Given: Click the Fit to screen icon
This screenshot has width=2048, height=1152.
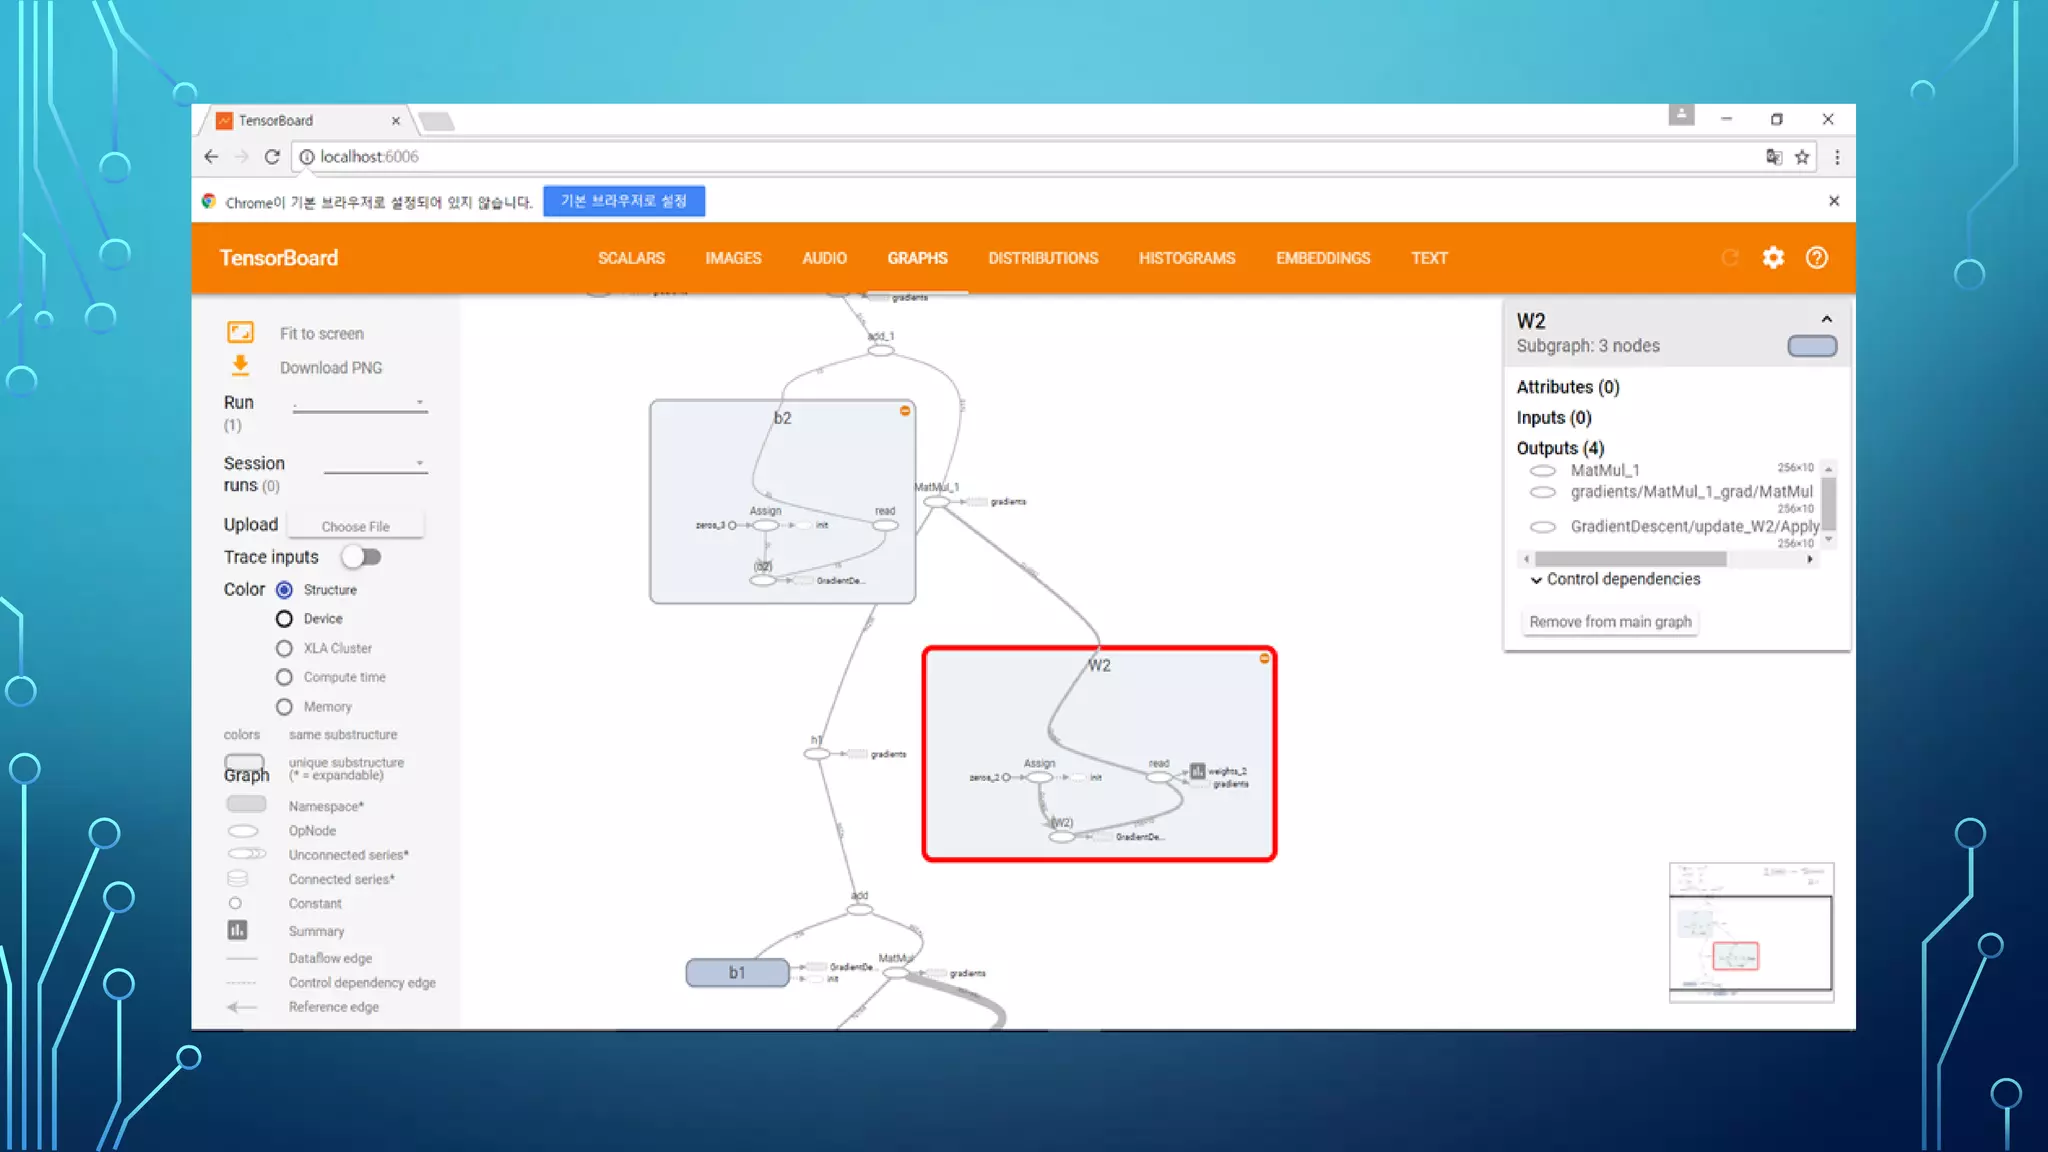Looking at the screenshot, I should (x=240, y=332).
